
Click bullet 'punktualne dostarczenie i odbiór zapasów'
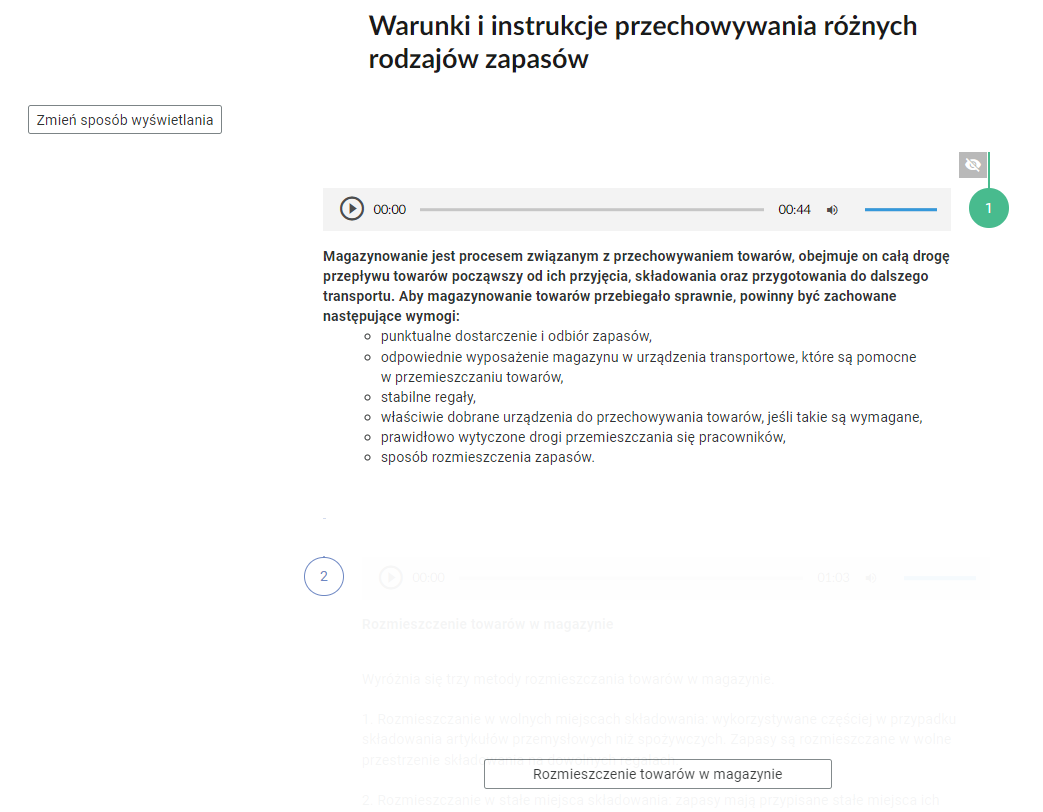tap(516, 336)
